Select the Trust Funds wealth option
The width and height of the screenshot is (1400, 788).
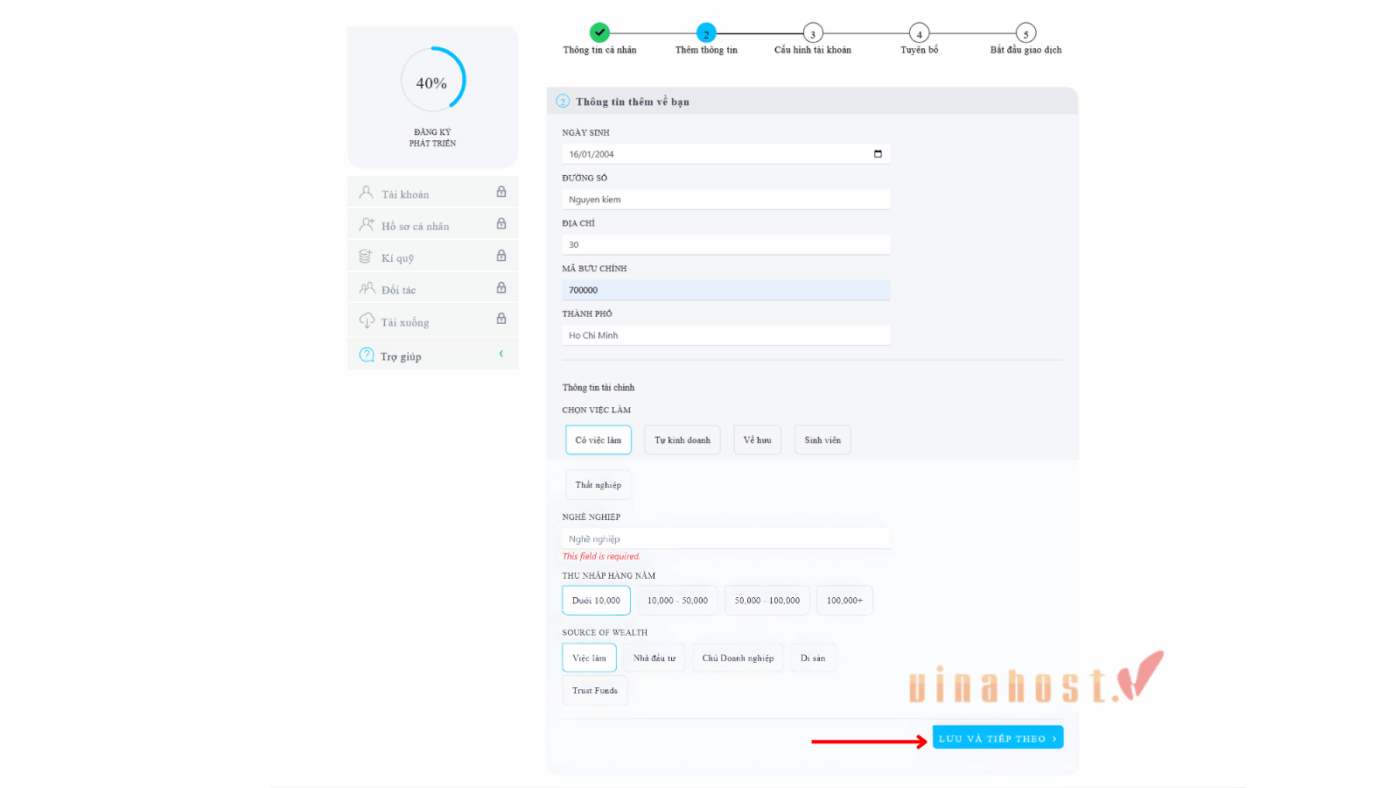click(x=595, y=690)
